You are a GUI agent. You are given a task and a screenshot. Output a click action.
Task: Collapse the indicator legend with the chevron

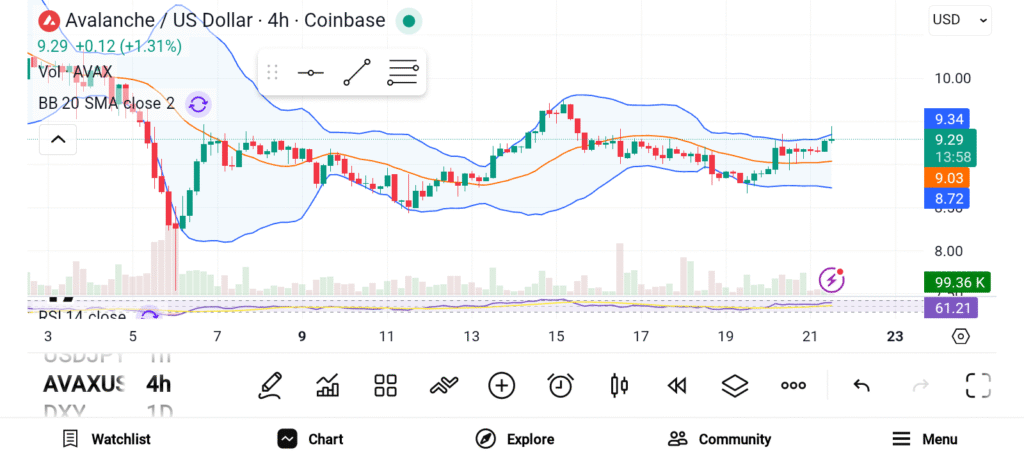(x=58, y=139)
